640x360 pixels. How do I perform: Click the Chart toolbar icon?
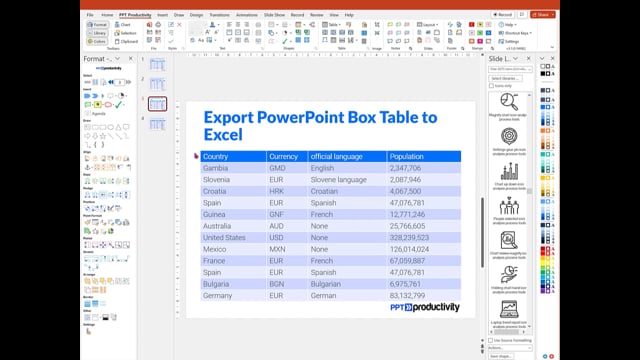[122, 24]
